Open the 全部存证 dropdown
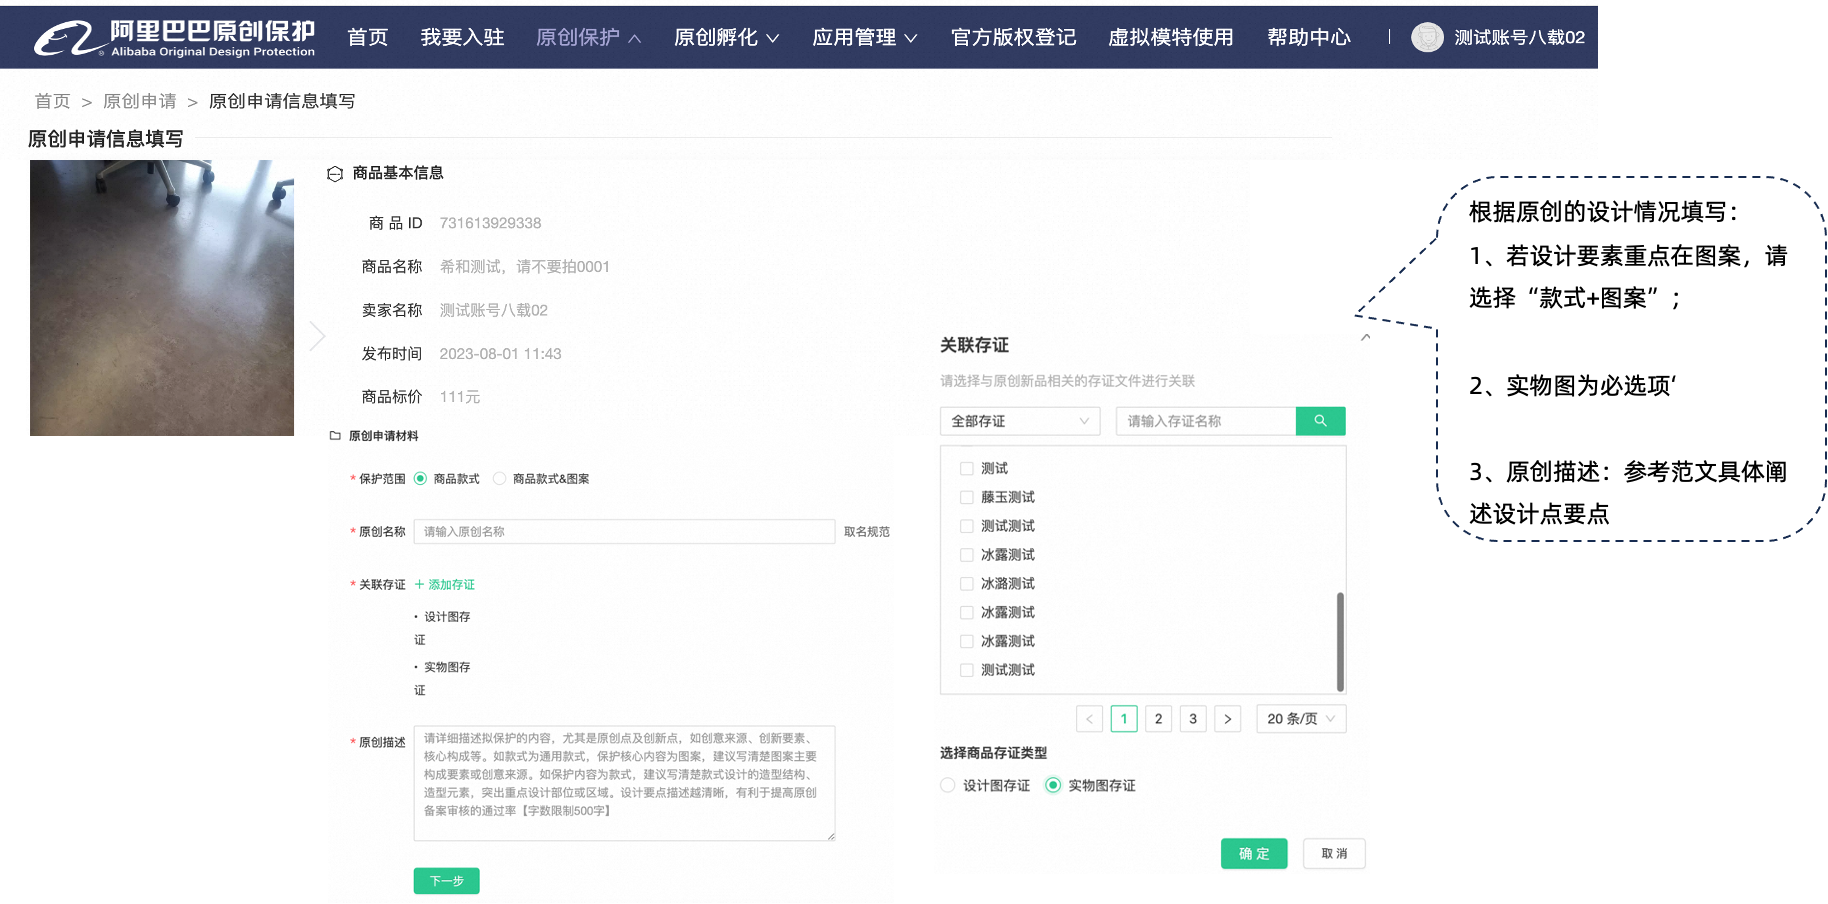1828x904 pixels. (1020, 421)
